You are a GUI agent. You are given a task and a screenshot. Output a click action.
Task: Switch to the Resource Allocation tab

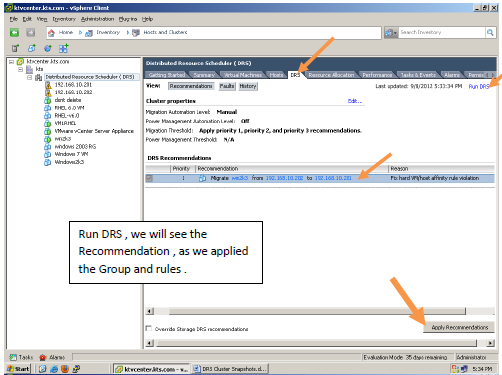[331, 75]
